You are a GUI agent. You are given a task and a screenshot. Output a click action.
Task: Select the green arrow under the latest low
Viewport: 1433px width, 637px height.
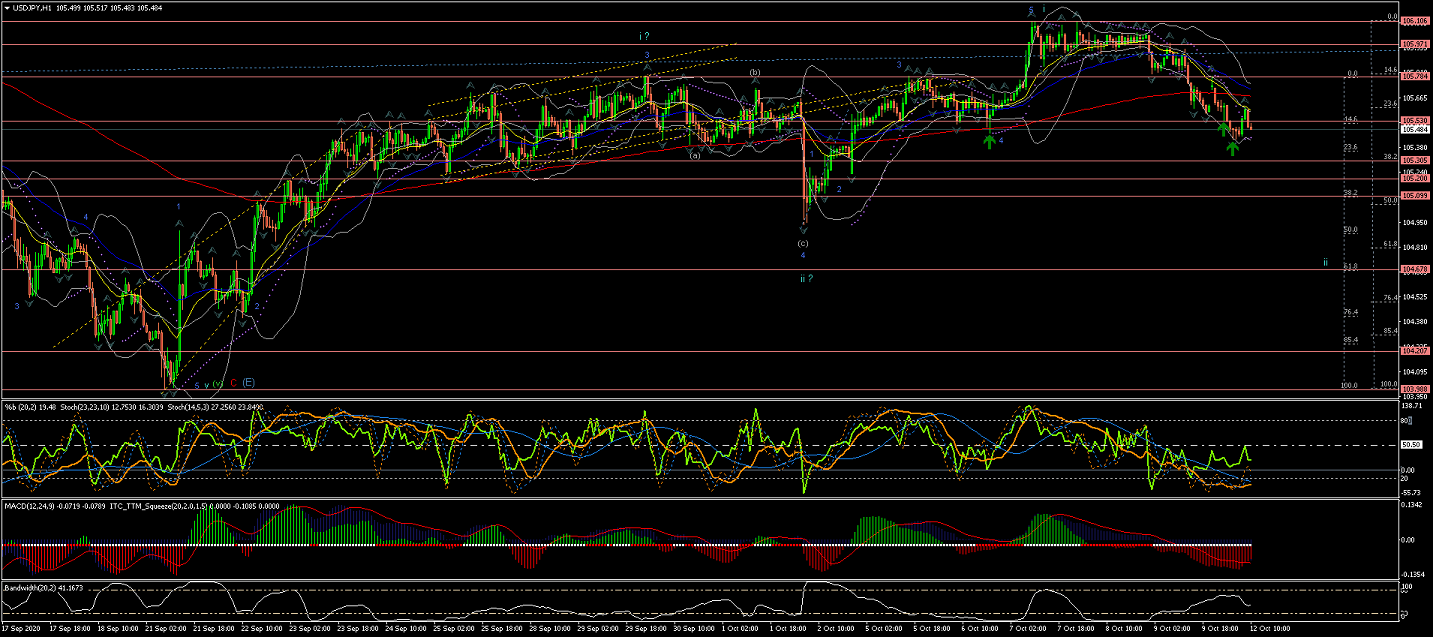[x=1233, y=148]
